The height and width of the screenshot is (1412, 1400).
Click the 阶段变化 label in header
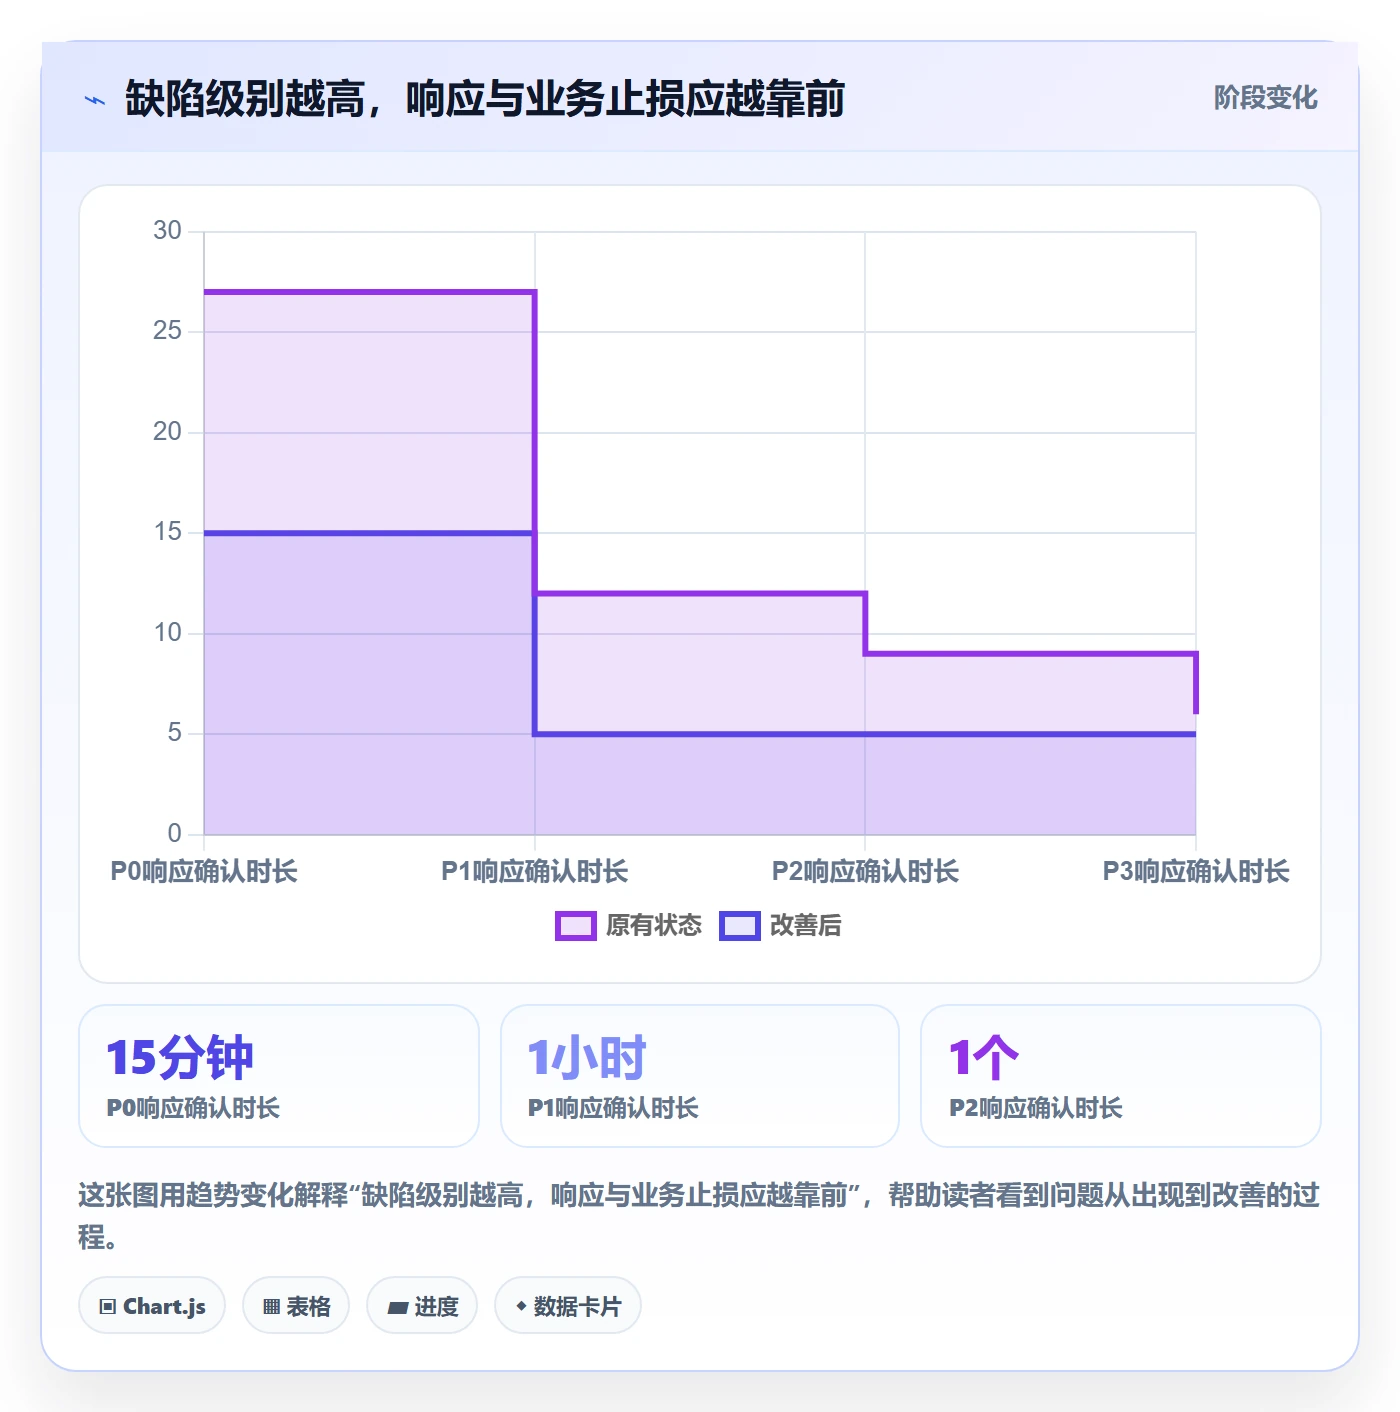pos(1265,98)
